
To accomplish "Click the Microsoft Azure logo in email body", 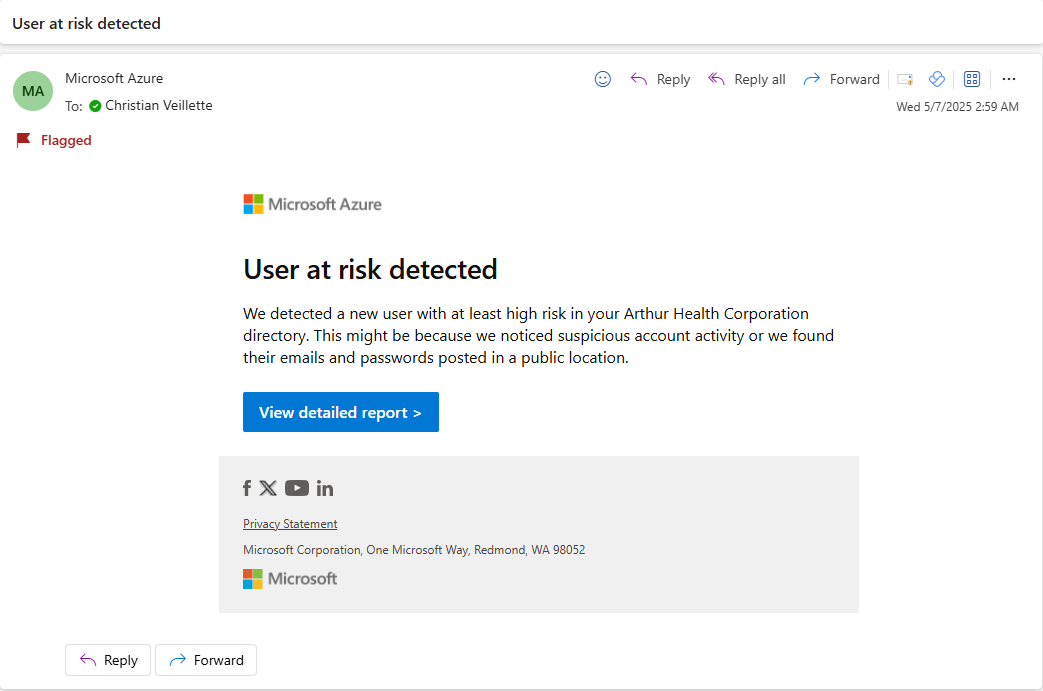I will click(312, 204).
